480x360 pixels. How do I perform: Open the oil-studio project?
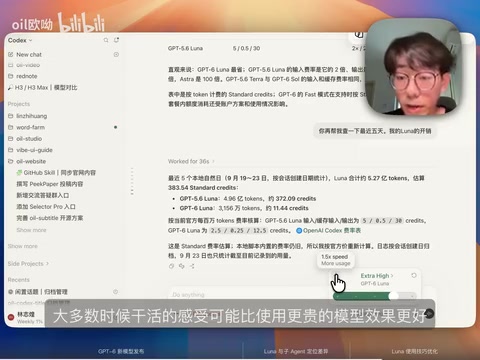pyautogui.click(x=29, y=139)
